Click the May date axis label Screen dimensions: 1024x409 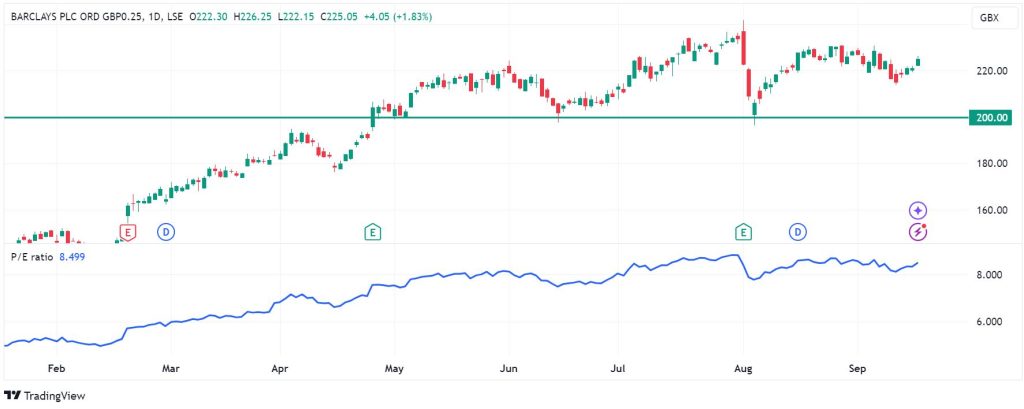394,369
